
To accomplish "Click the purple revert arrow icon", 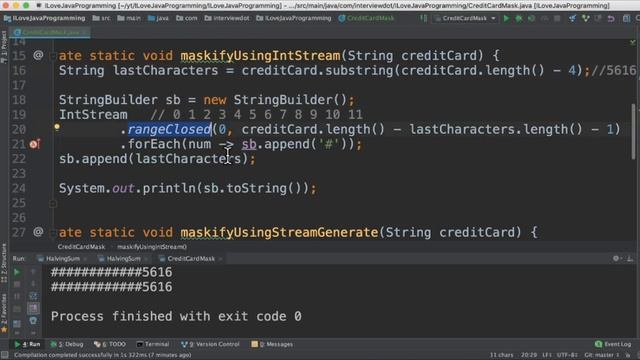I will click(x=611, y=18).
